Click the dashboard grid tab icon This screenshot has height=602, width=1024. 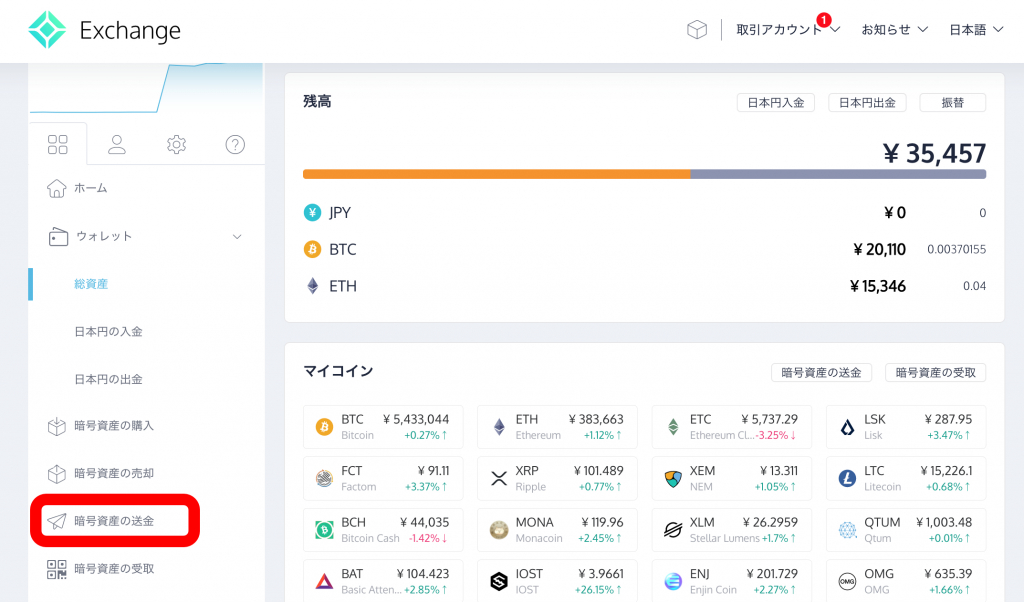coord(58,145)
